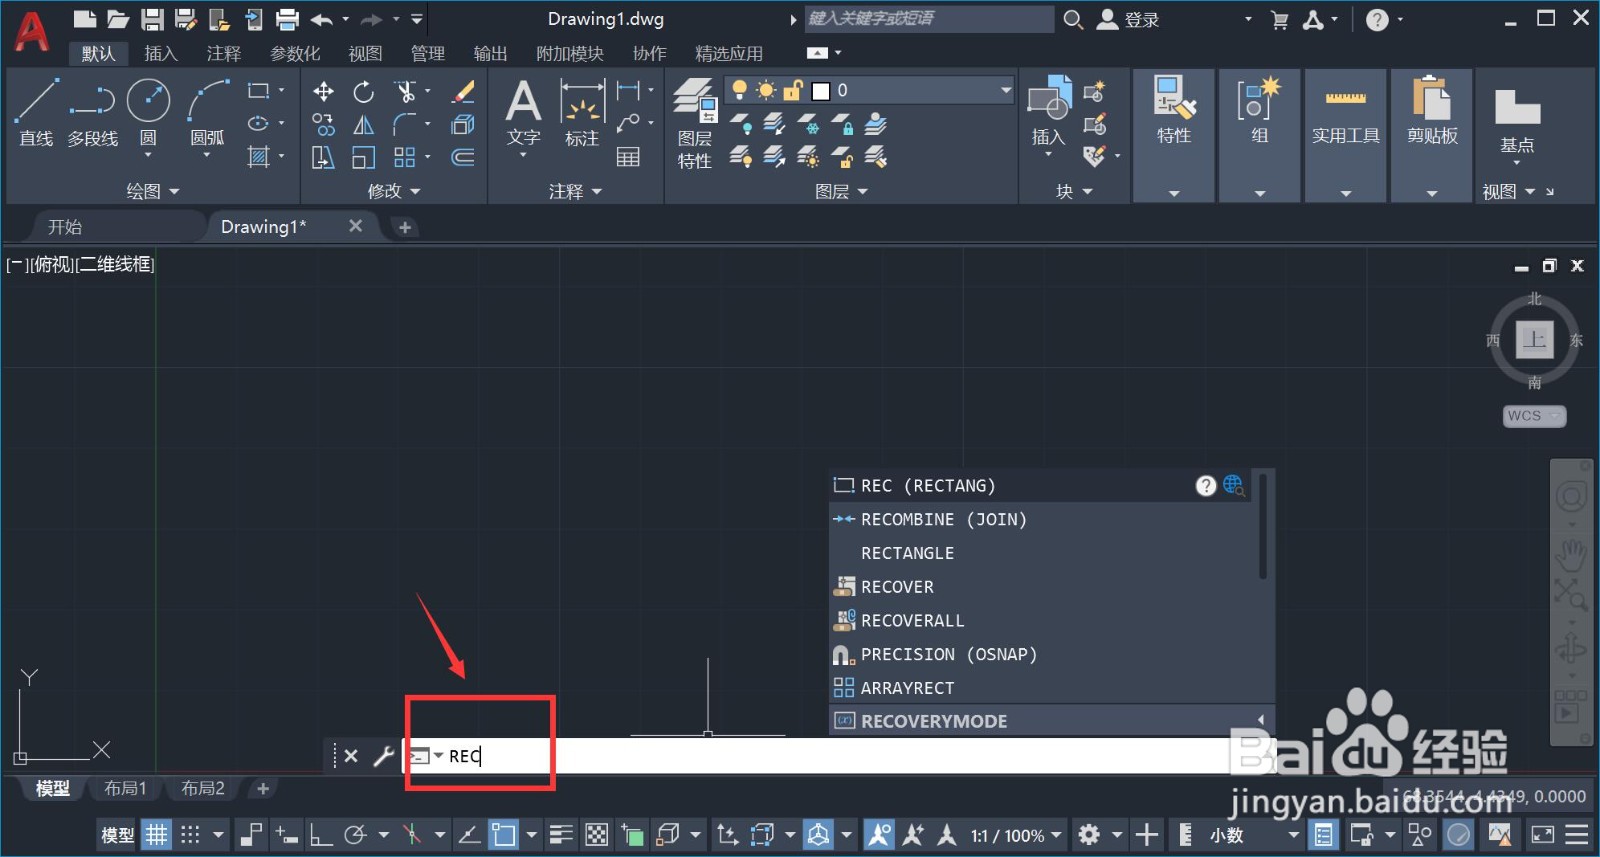Select the Text (文字) tool

click(523, 113)
